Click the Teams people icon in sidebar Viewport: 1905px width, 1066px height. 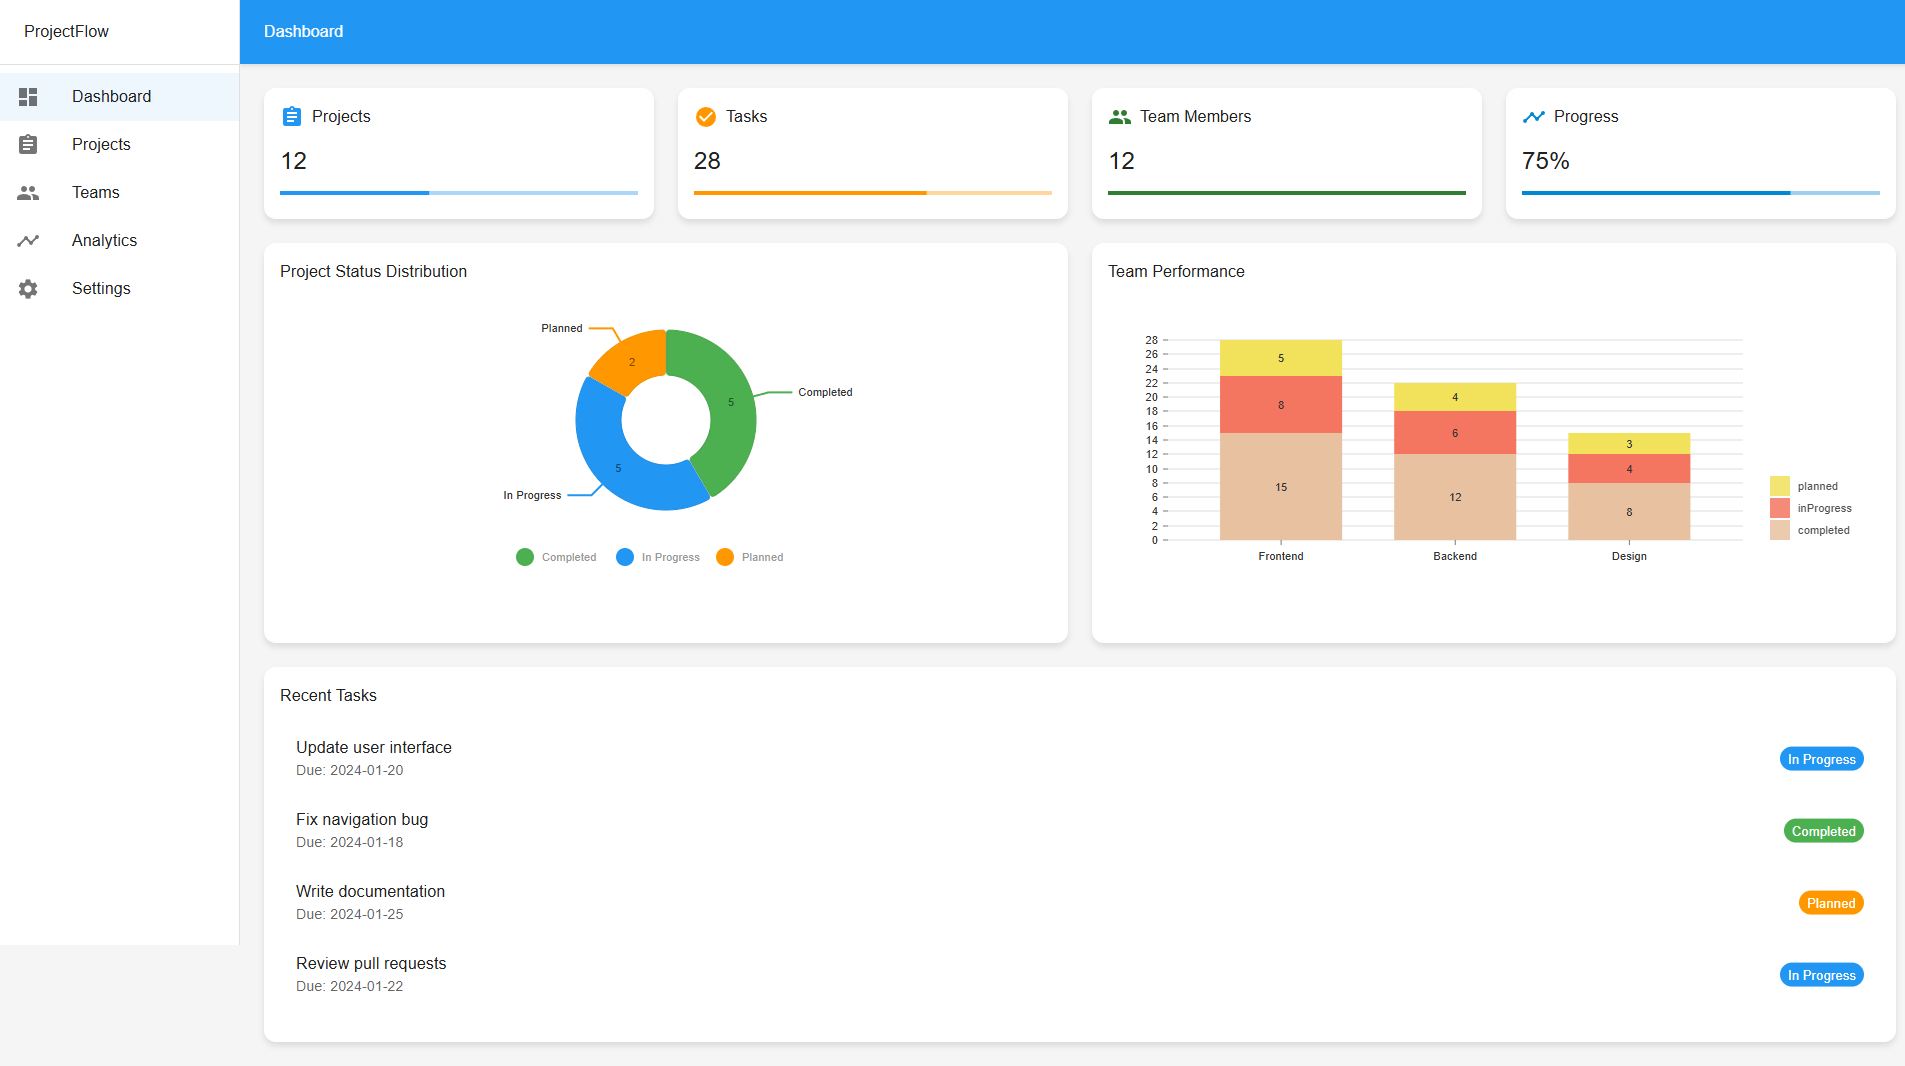tap(28, 193)
